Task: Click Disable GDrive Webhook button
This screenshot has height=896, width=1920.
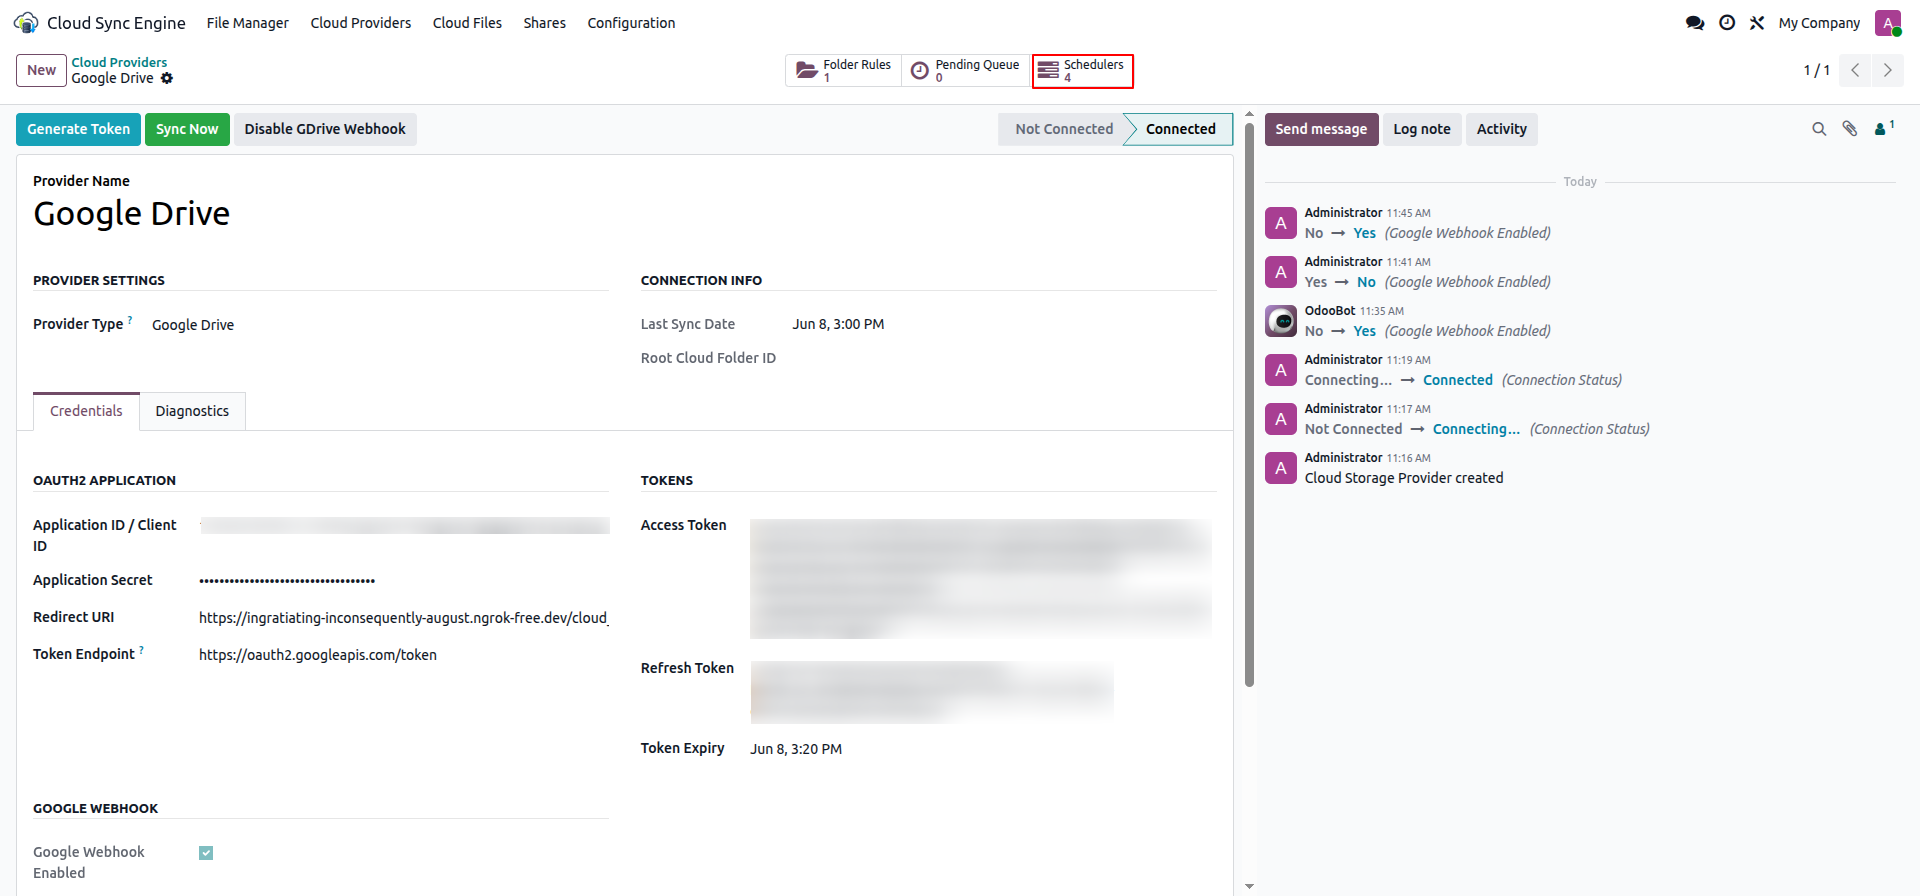Action: point(325,129)
